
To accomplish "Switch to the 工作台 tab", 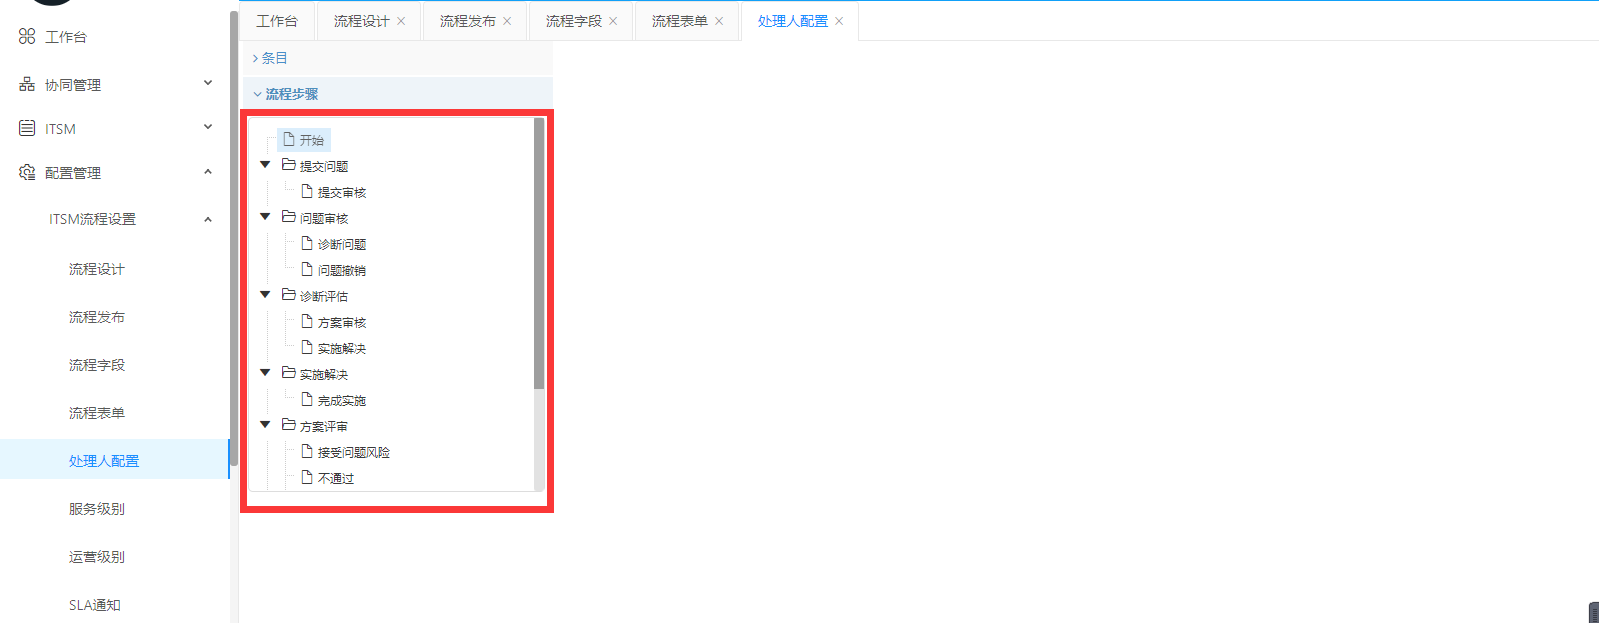I will click(x=277, y=21).
